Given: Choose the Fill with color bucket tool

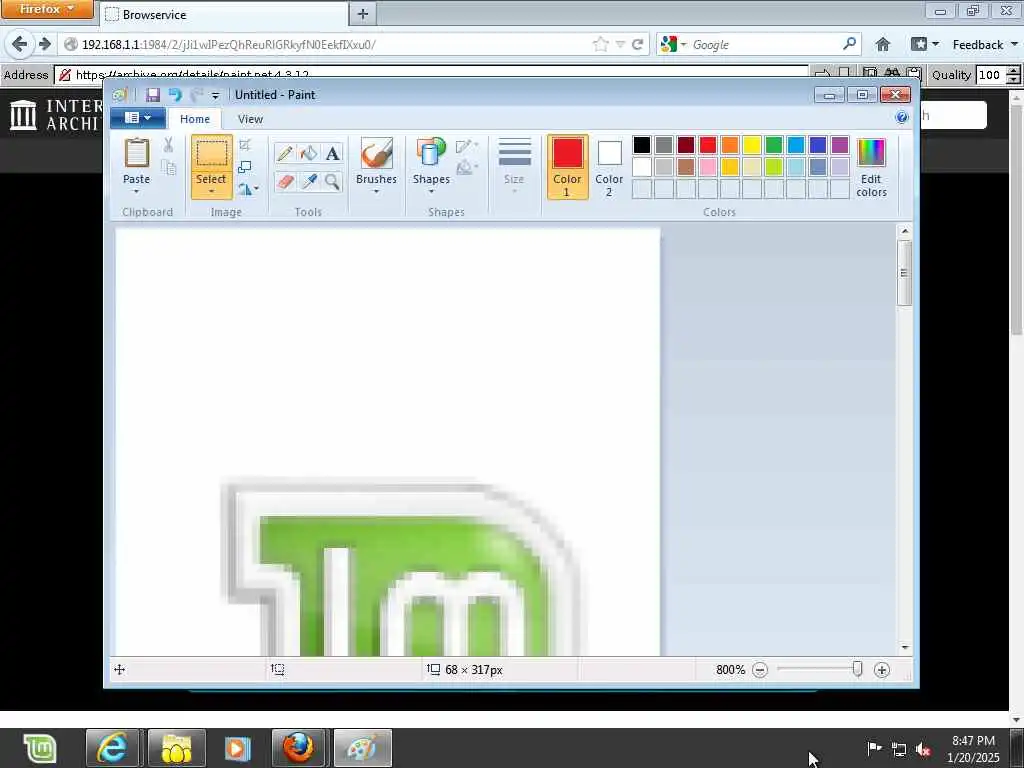Looking at the screenshot, I should coord(309,153).
